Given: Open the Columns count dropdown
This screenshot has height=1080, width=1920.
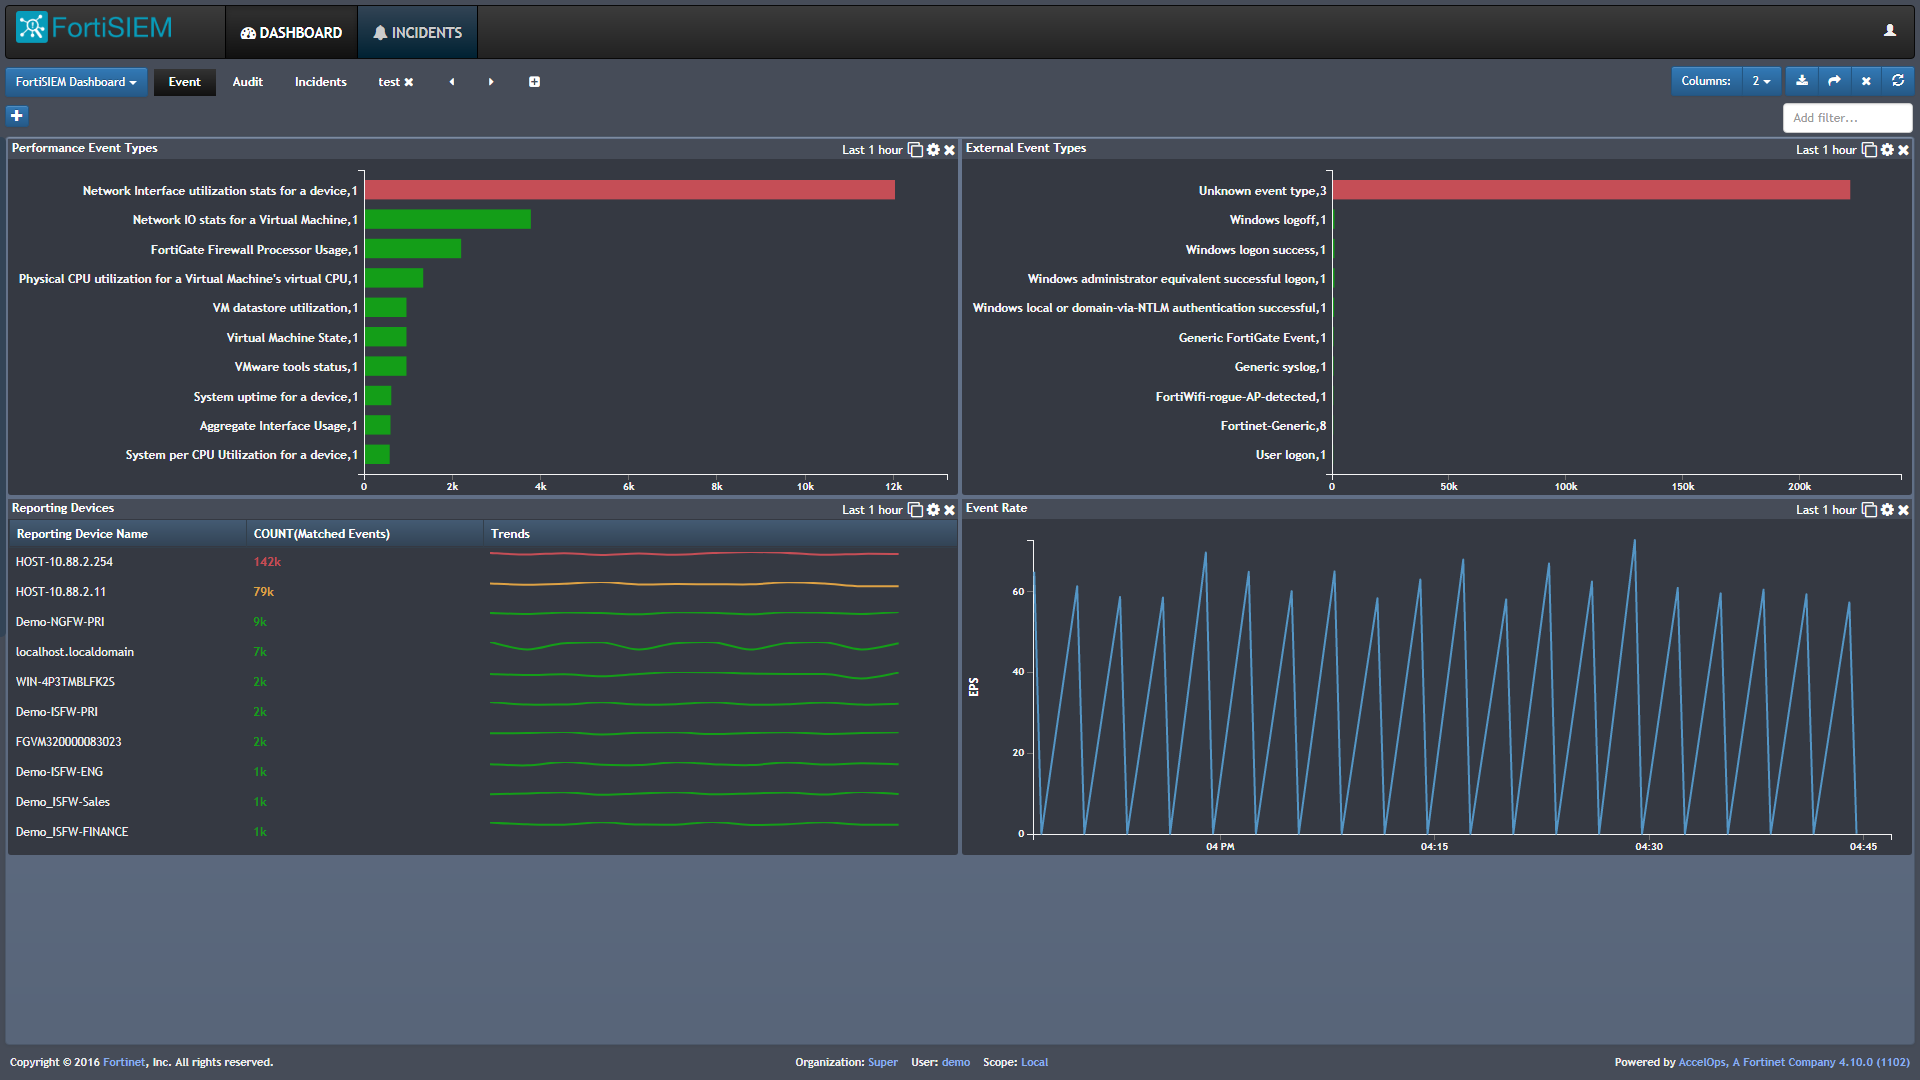Looking at the screenshot, I should (1761, 81).
